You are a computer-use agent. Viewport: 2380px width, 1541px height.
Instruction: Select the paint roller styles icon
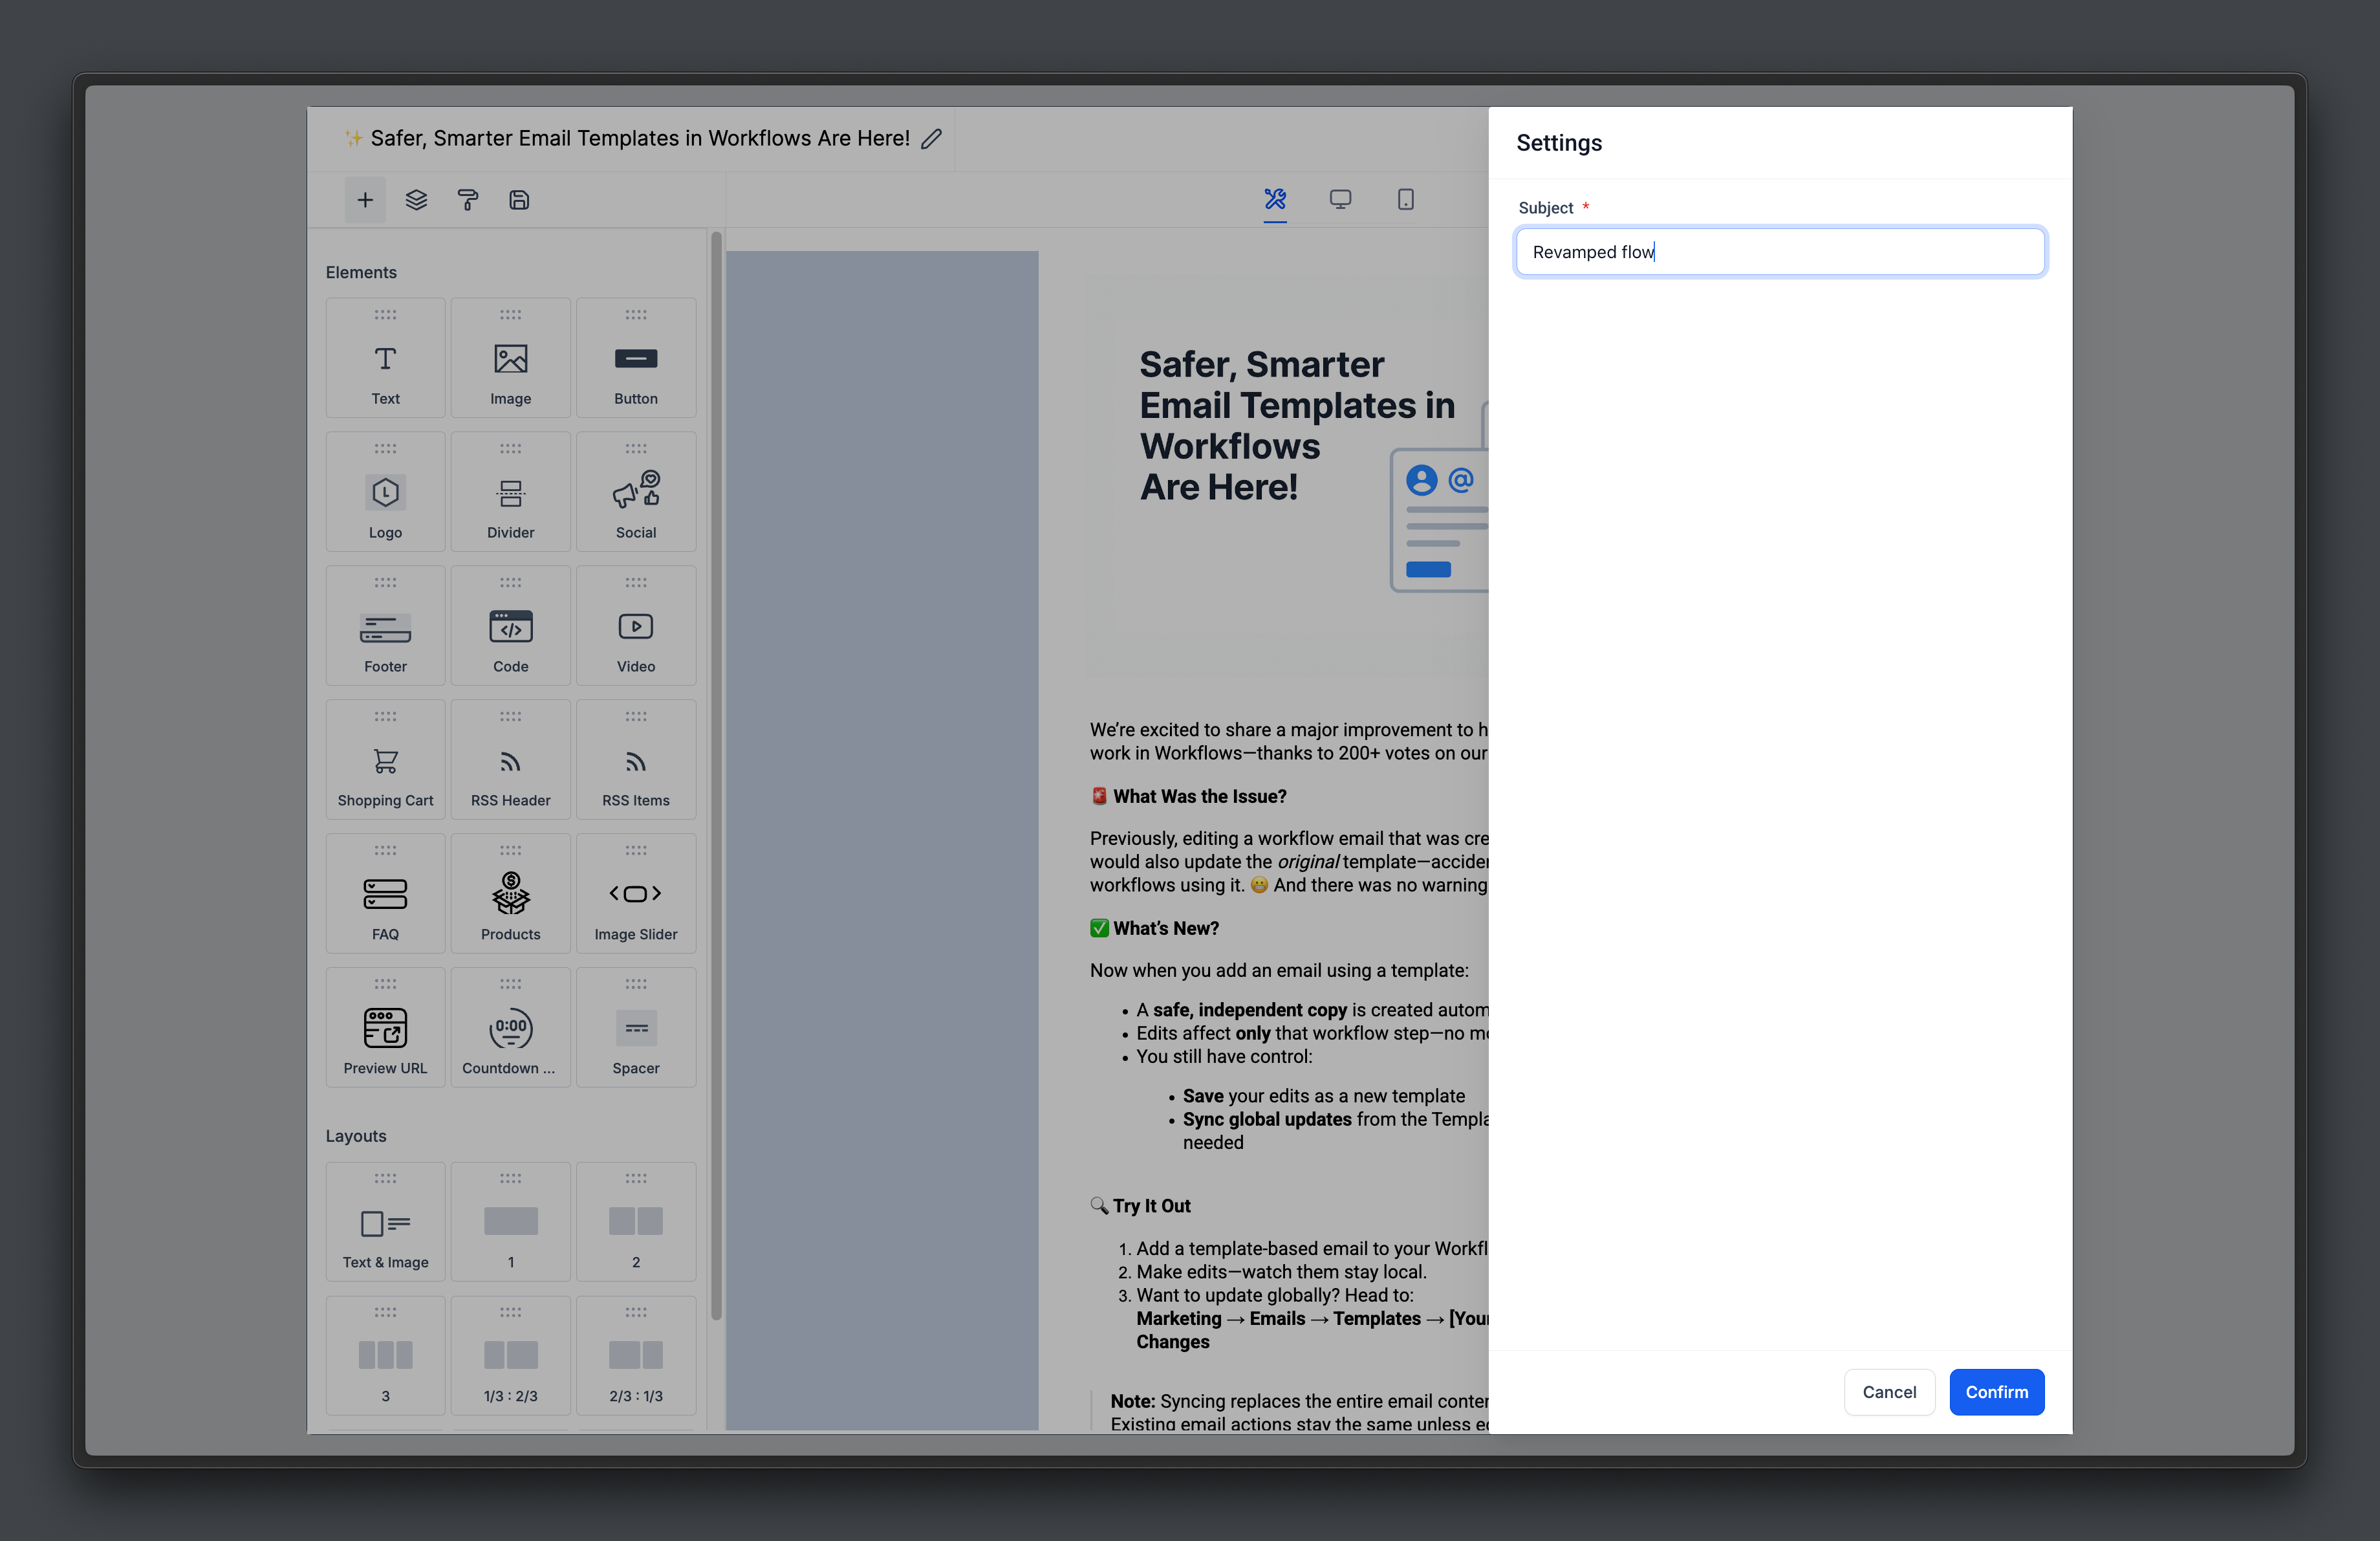[467, 200]
